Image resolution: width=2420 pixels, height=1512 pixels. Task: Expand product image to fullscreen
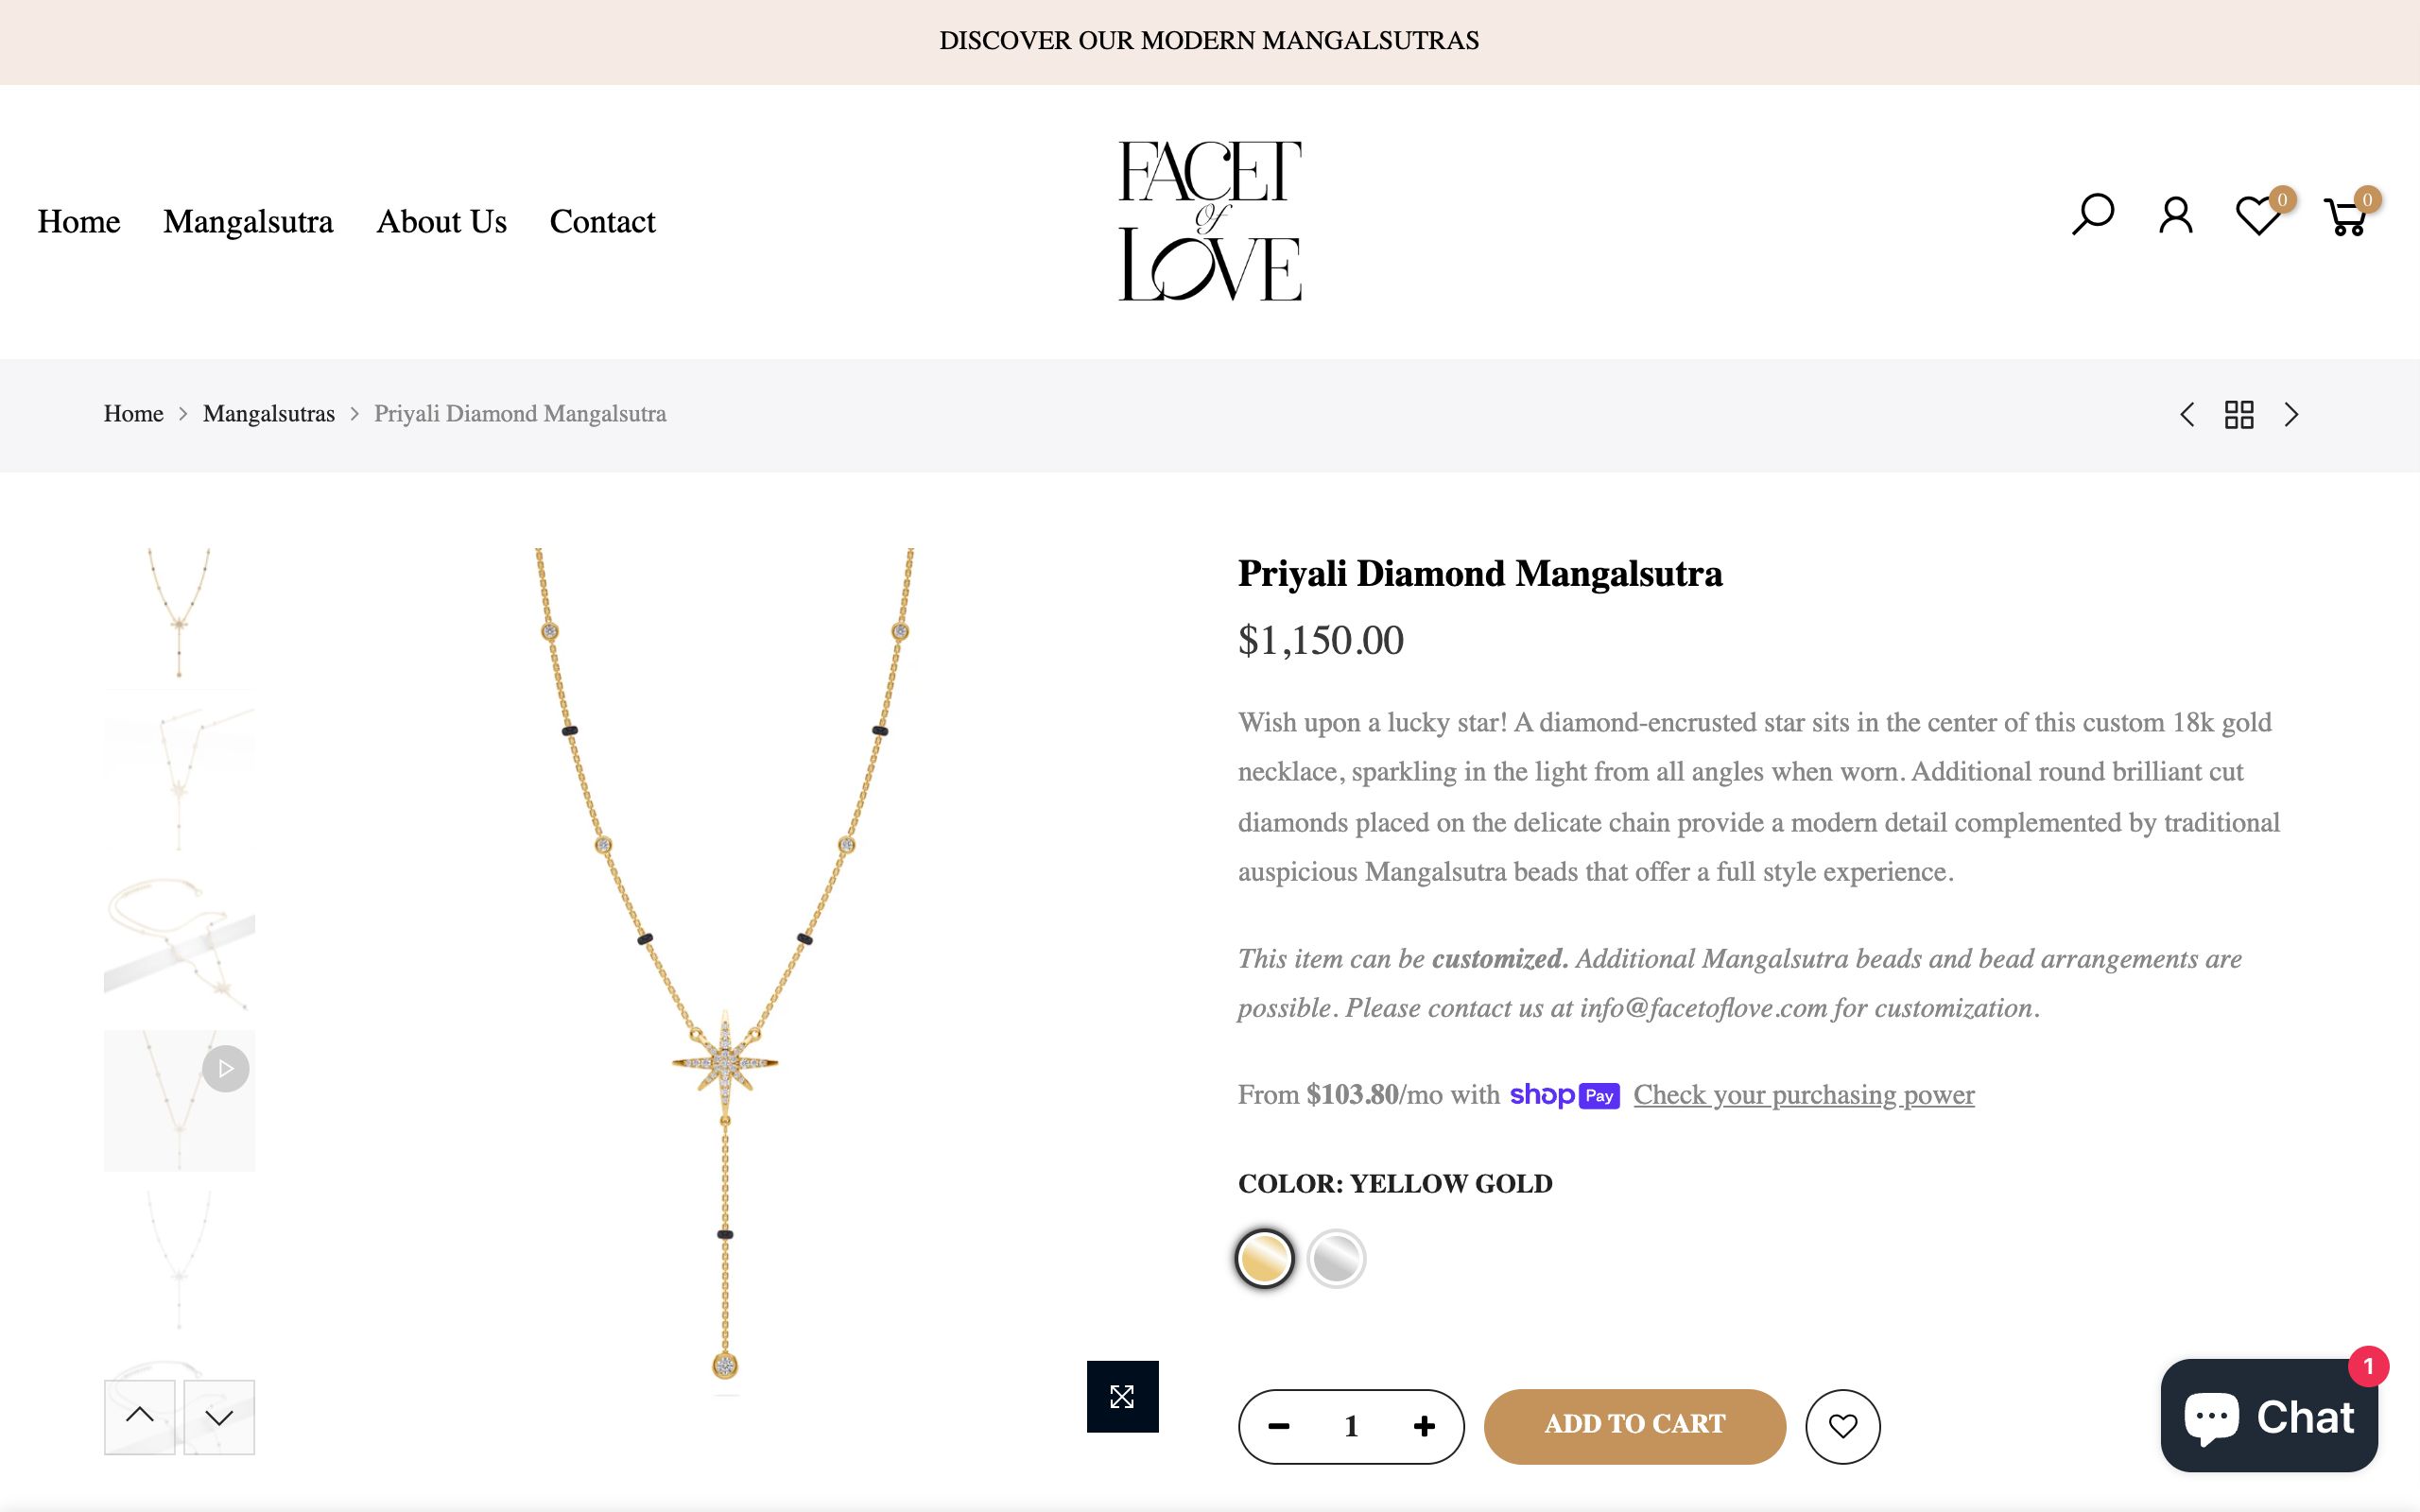click(x=1122, y=1396)
